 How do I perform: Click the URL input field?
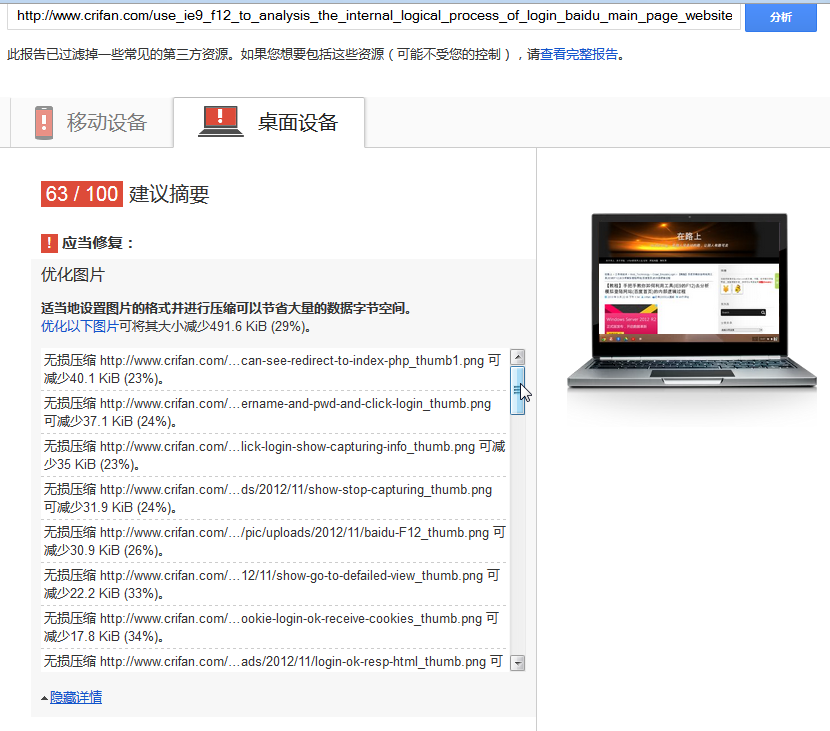(x=374, y=16)
